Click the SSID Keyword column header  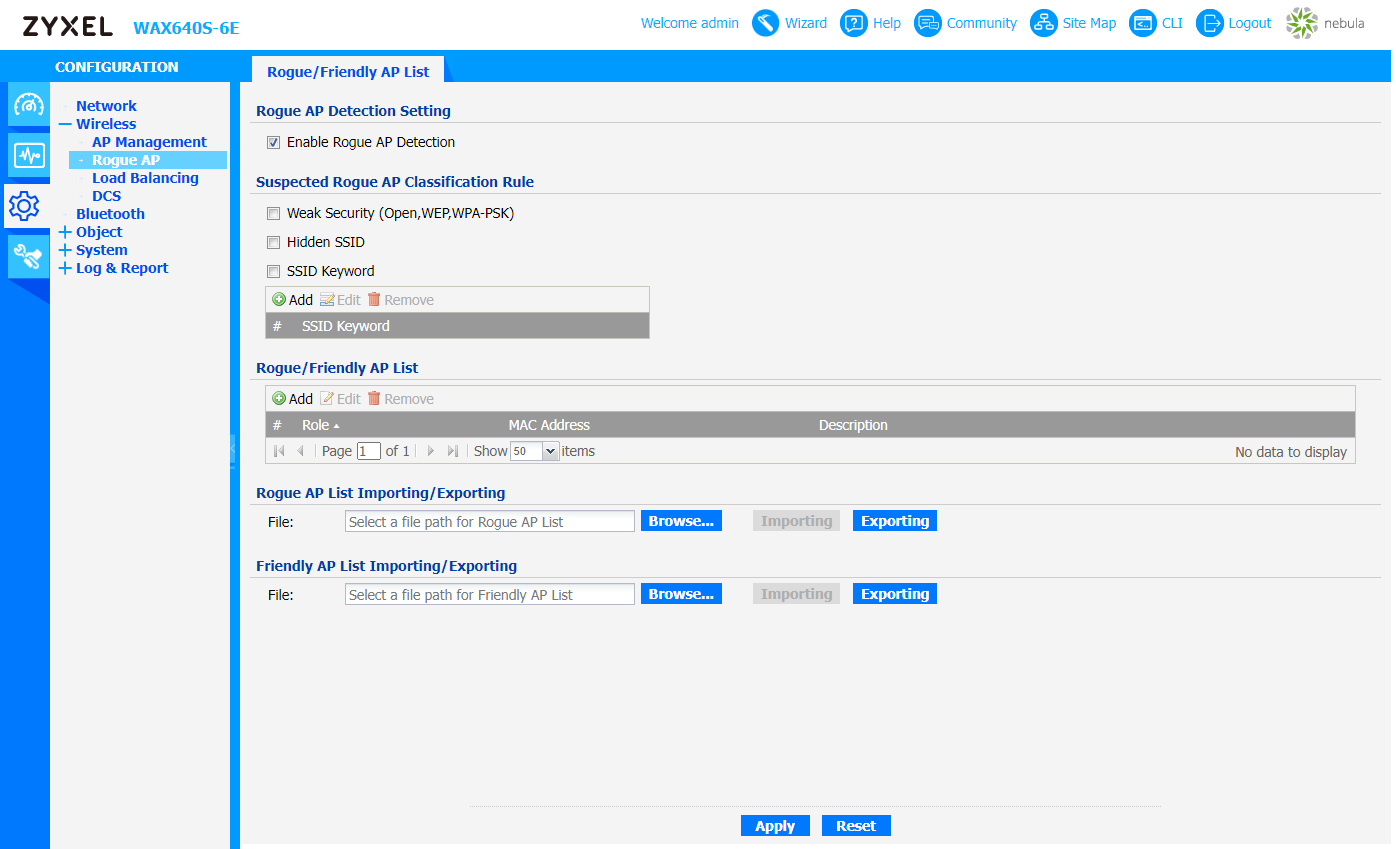346,326
